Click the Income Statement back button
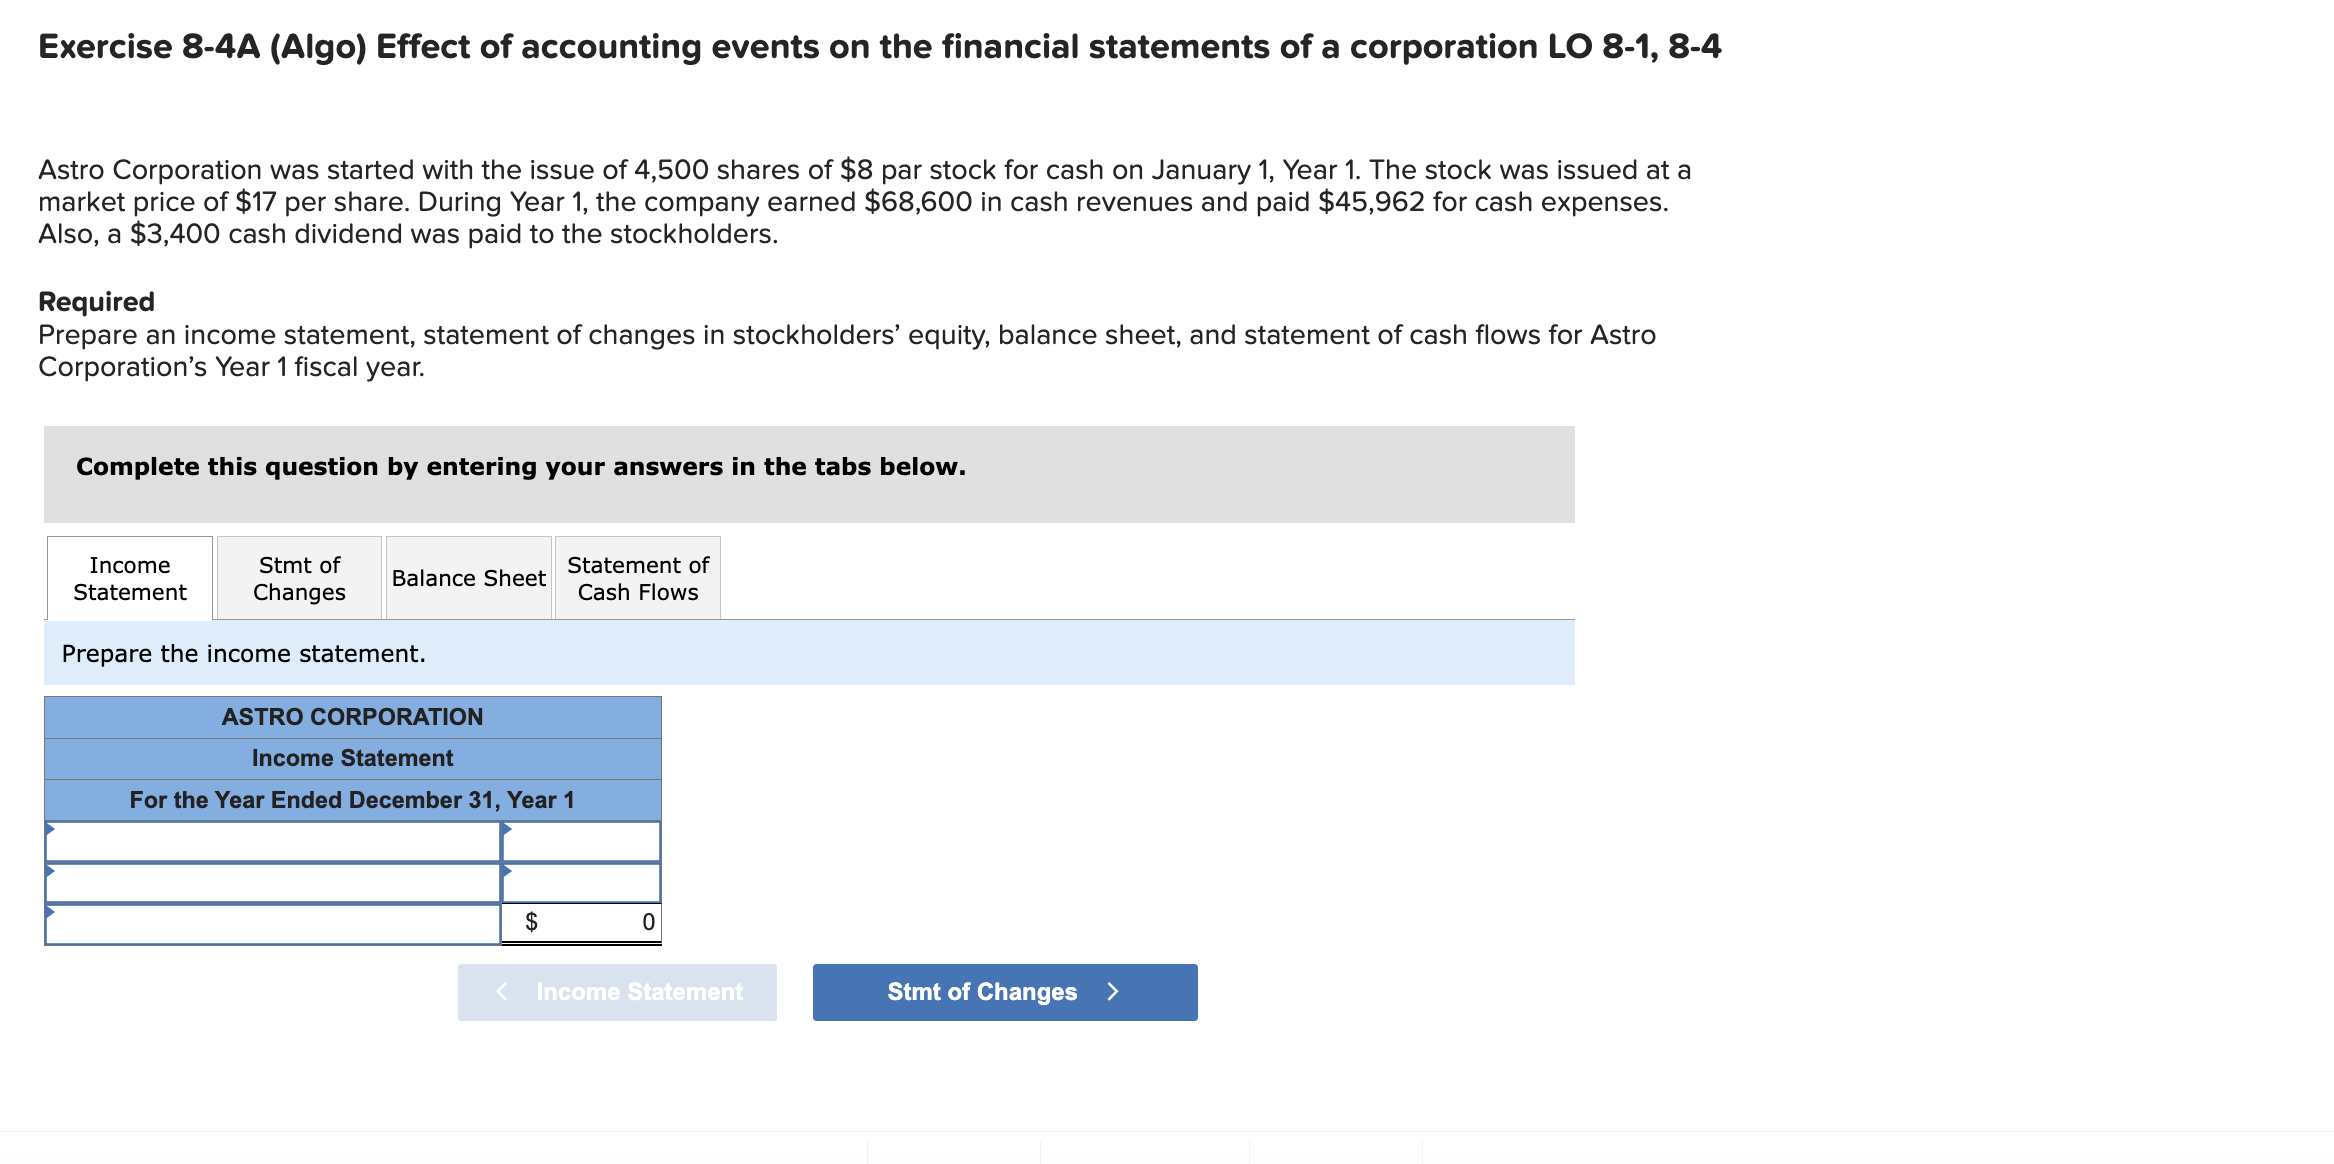Image resolution: width=2334 pixels, height=1164 pixels. (617, 991)
